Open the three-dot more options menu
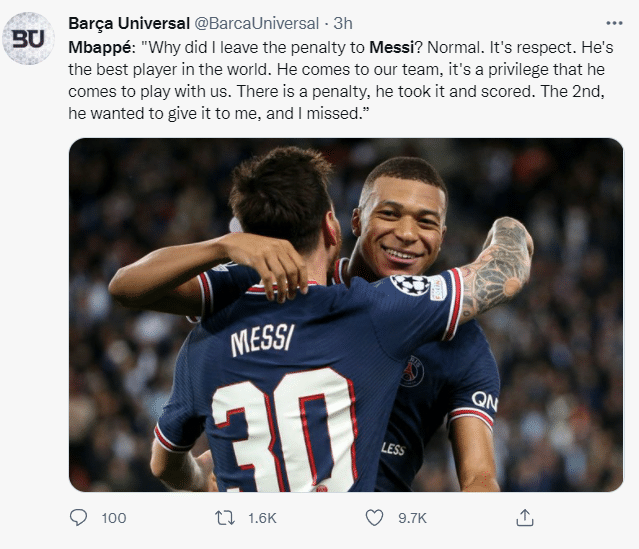The image size is (639, 549). pyautogui.click(x=613, y=23)
